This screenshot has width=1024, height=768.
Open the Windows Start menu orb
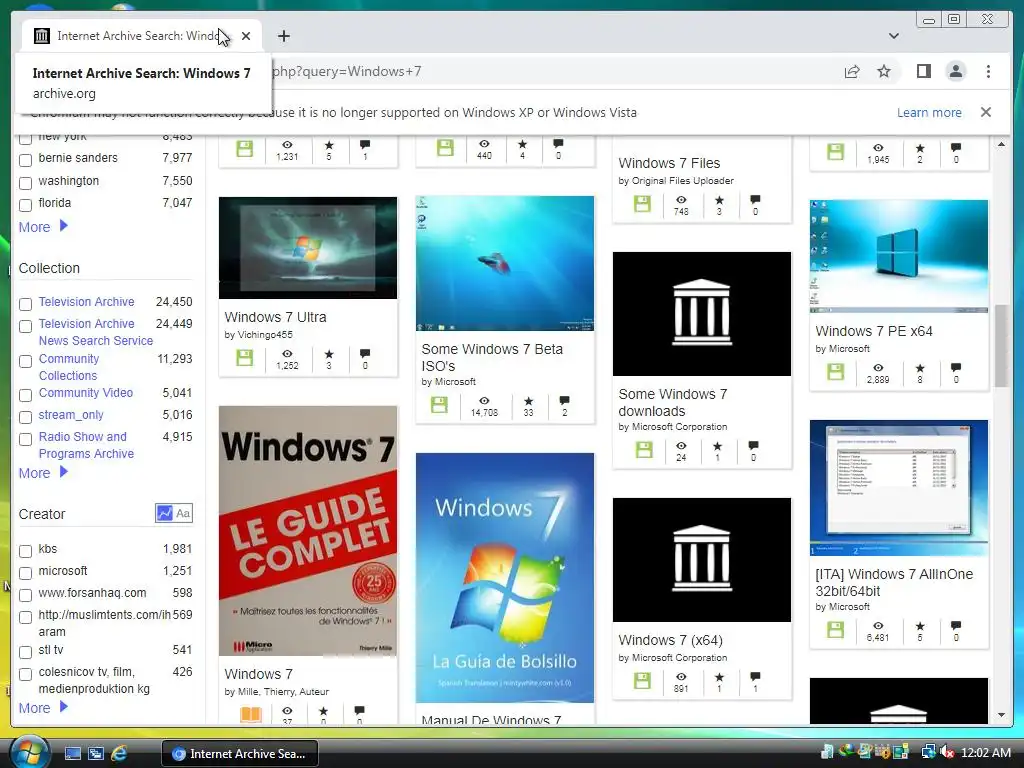pyautogui.click(x=28, y=751)
